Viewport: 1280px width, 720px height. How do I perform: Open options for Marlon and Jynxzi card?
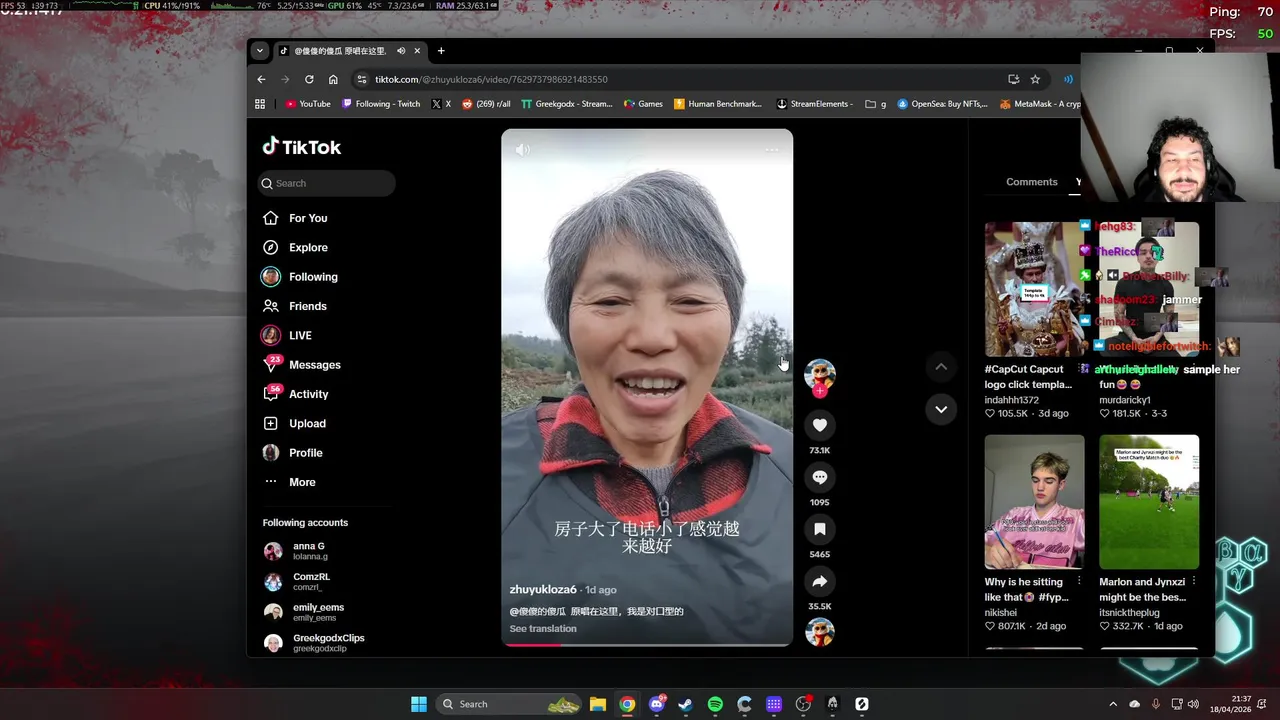(1194, 581)
